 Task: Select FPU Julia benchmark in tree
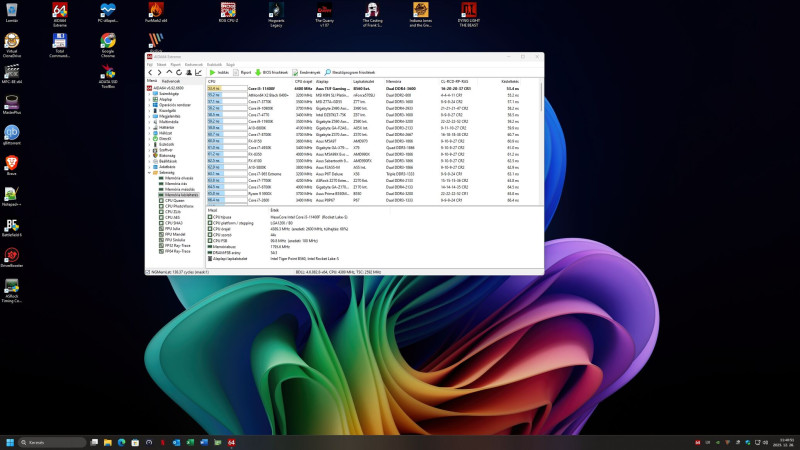tap(170, 228)
